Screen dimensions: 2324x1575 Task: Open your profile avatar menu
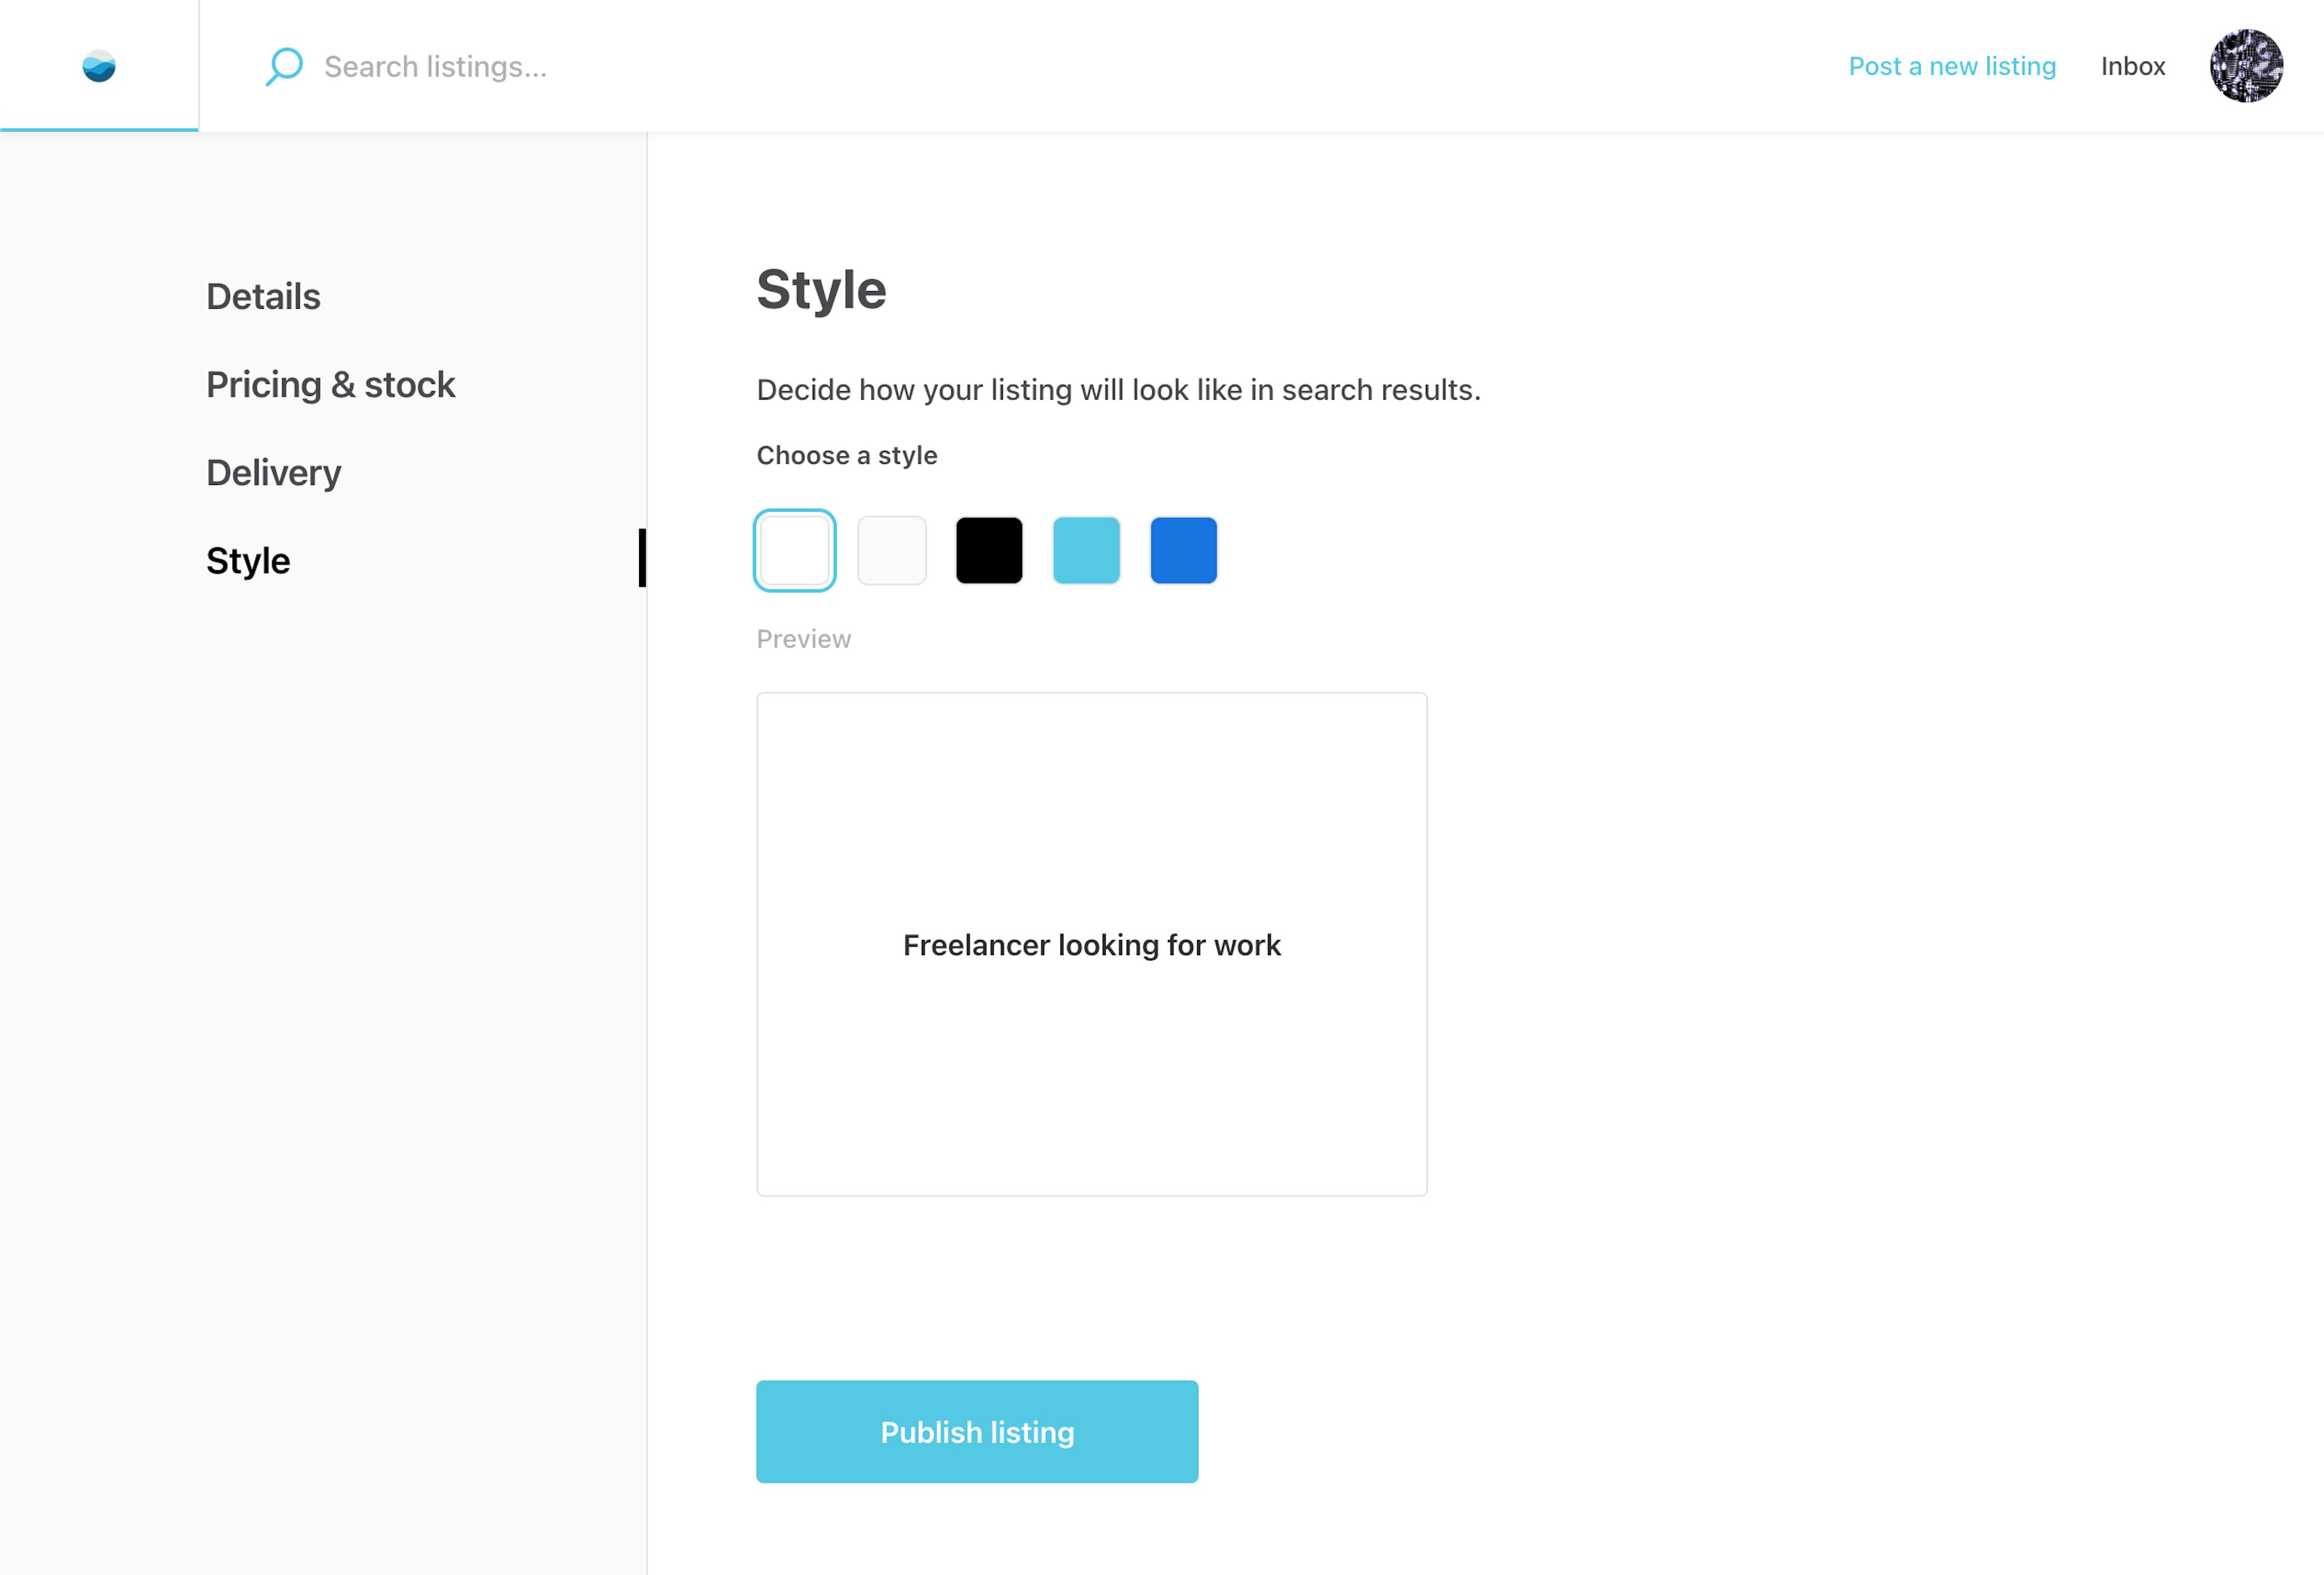pos(2246,66)
